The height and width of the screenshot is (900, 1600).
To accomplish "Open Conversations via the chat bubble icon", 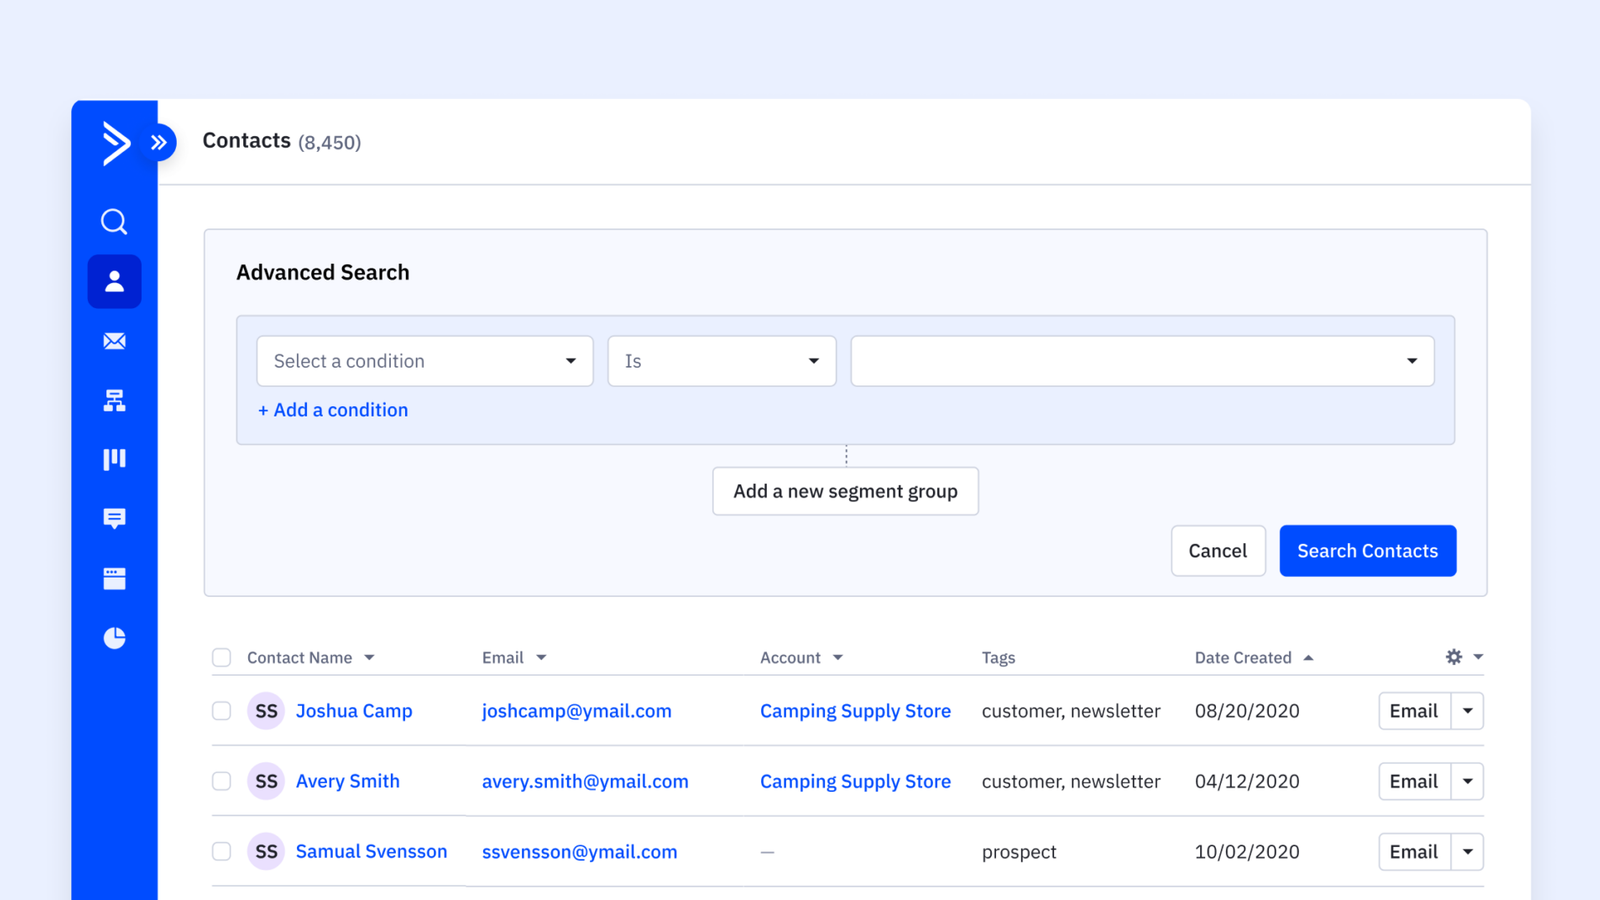I will [x=114, y=518].
